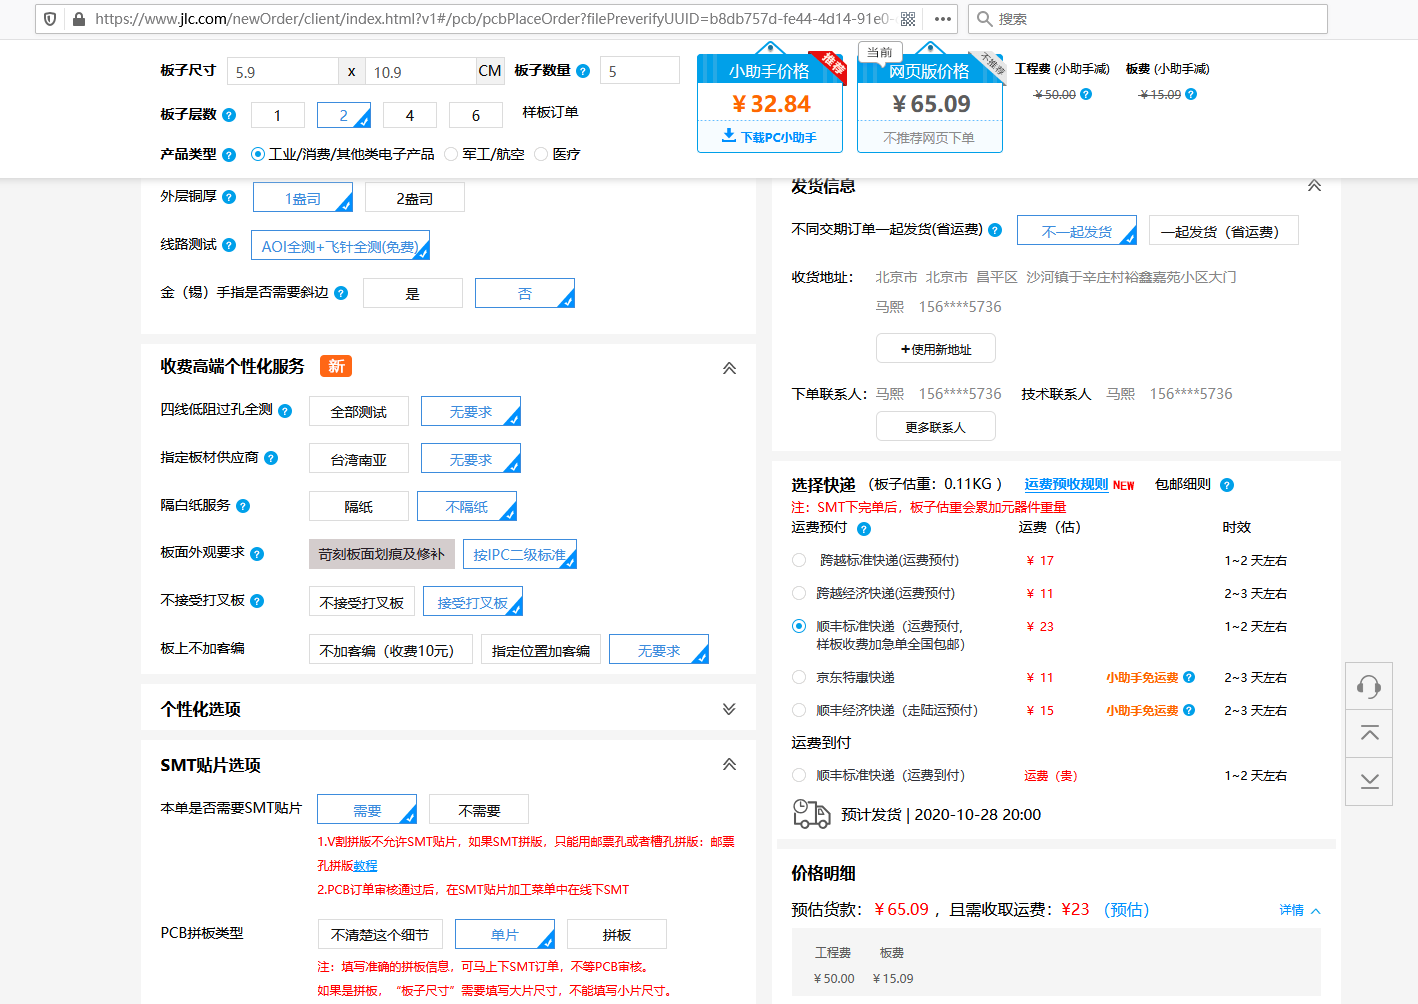Collapse the 发货信息 section

[x=1314, y=185]
